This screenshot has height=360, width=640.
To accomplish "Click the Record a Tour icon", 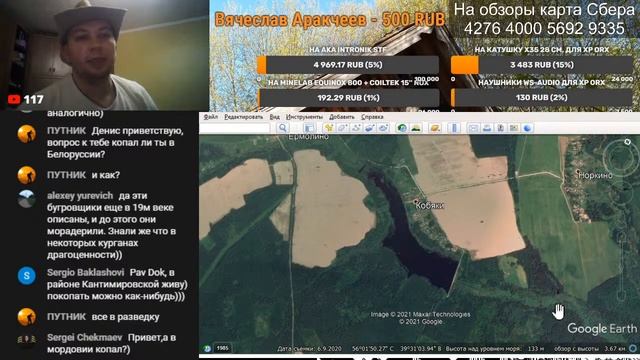I will (384, 128).
